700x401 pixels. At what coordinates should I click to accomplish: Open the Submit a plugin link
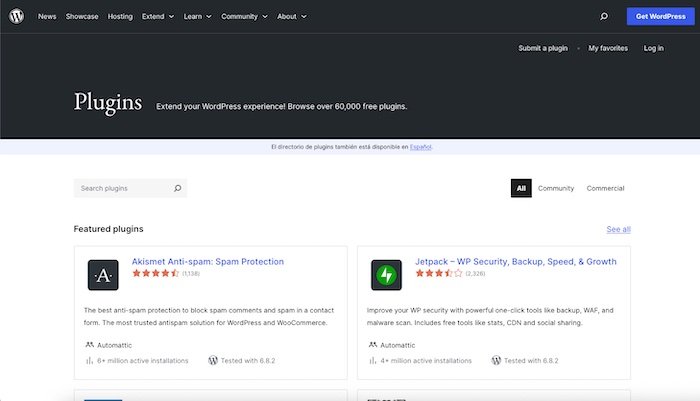click(x=543, y=48)
